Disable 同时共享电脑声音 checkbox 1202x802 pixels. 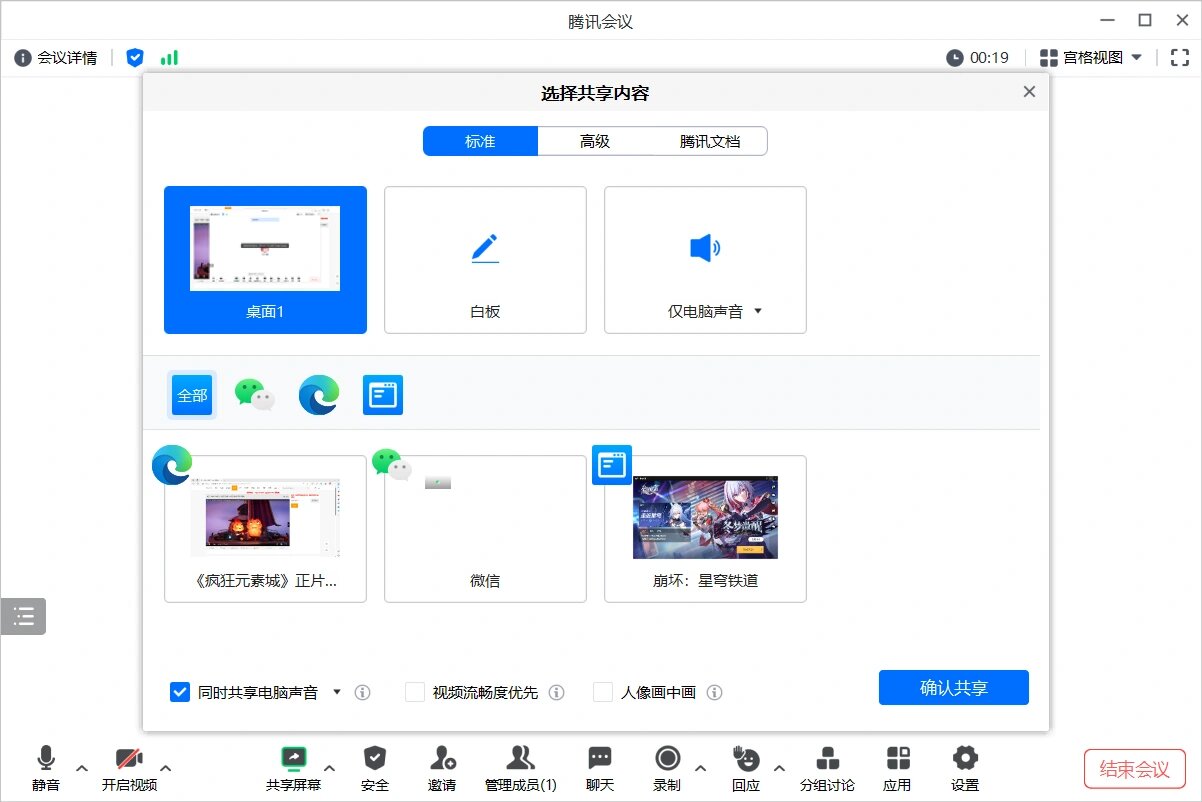180,691
